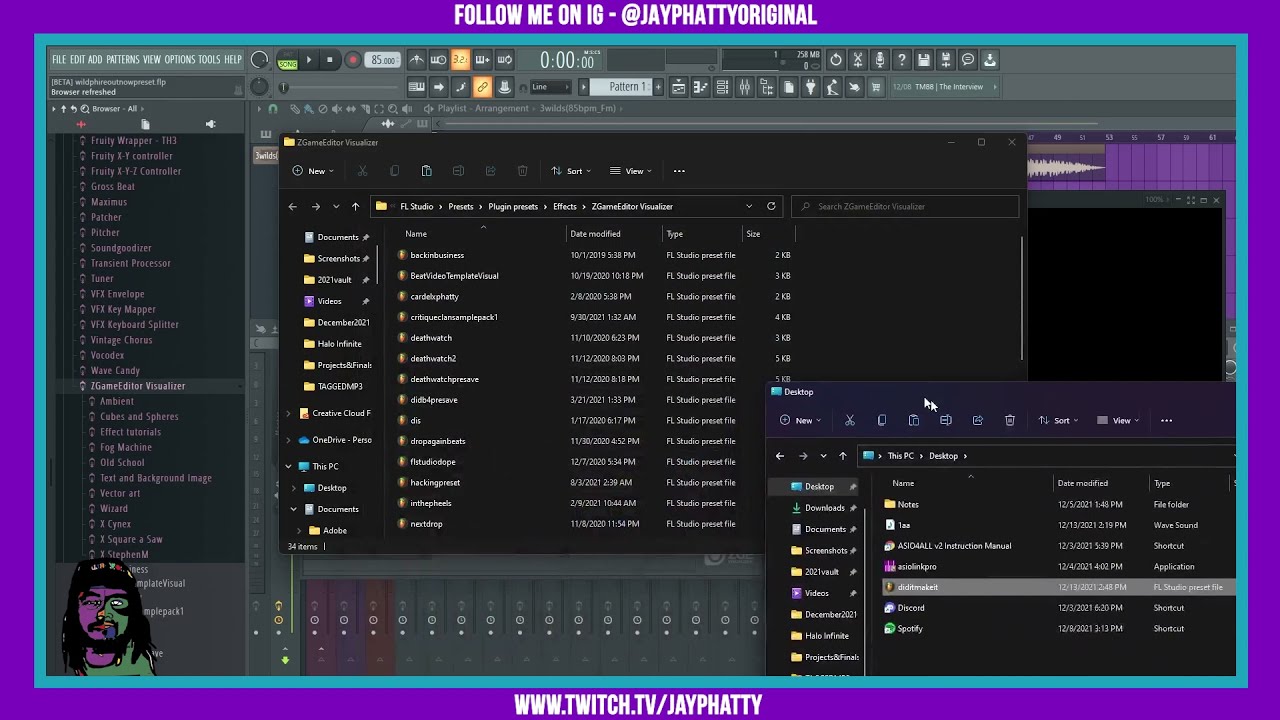The width and height of the screenshot is (1280, 720).
Task: Click Delete icon in Desktop window
Action: [x=1010, y=421]
